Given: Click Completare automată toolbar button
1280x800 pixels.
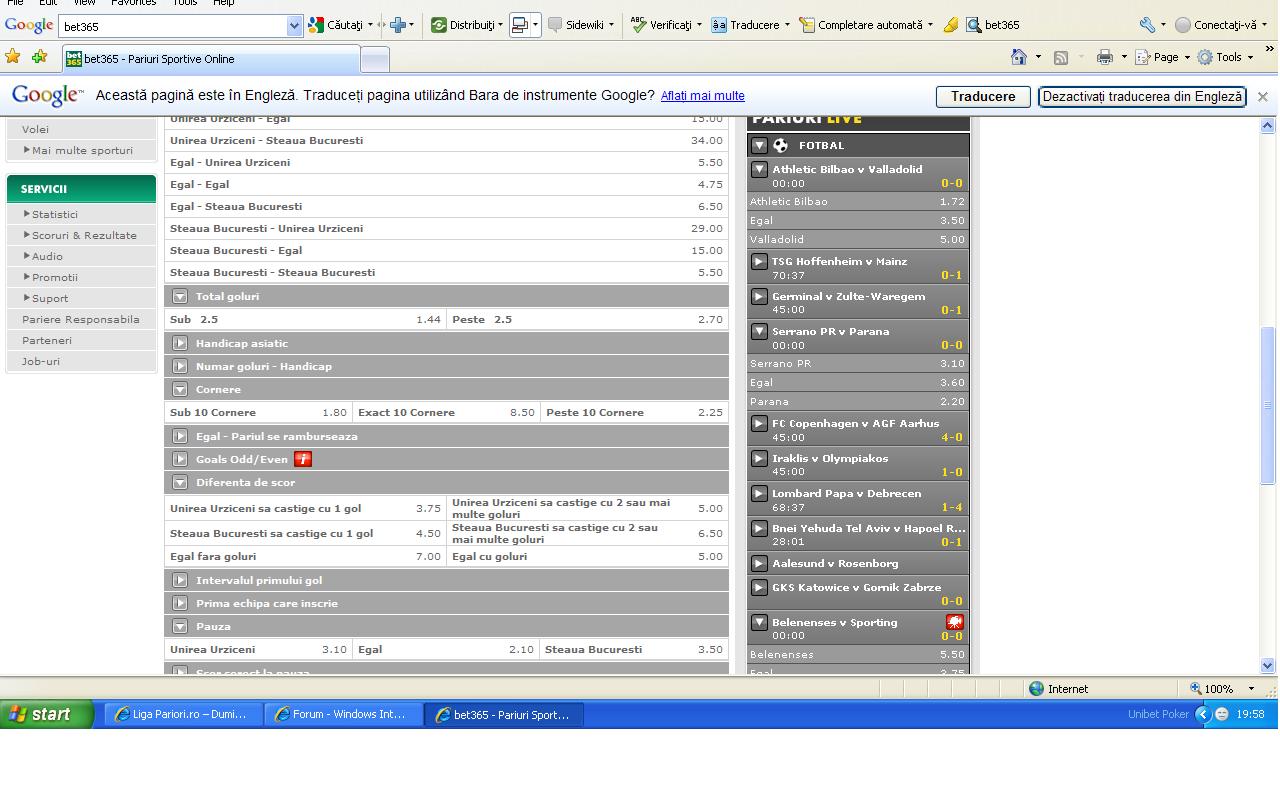Looking at the screenshot, I should [866, 25].
